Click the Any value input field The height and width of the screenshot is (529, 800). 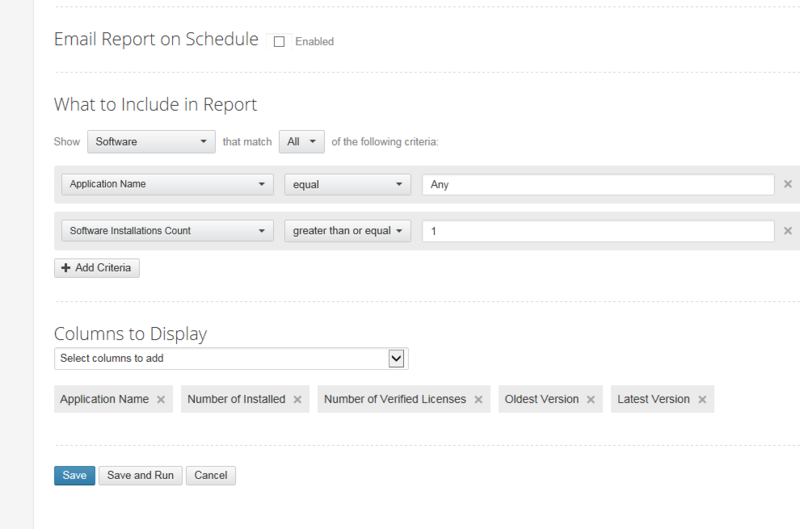coord(598,185)
